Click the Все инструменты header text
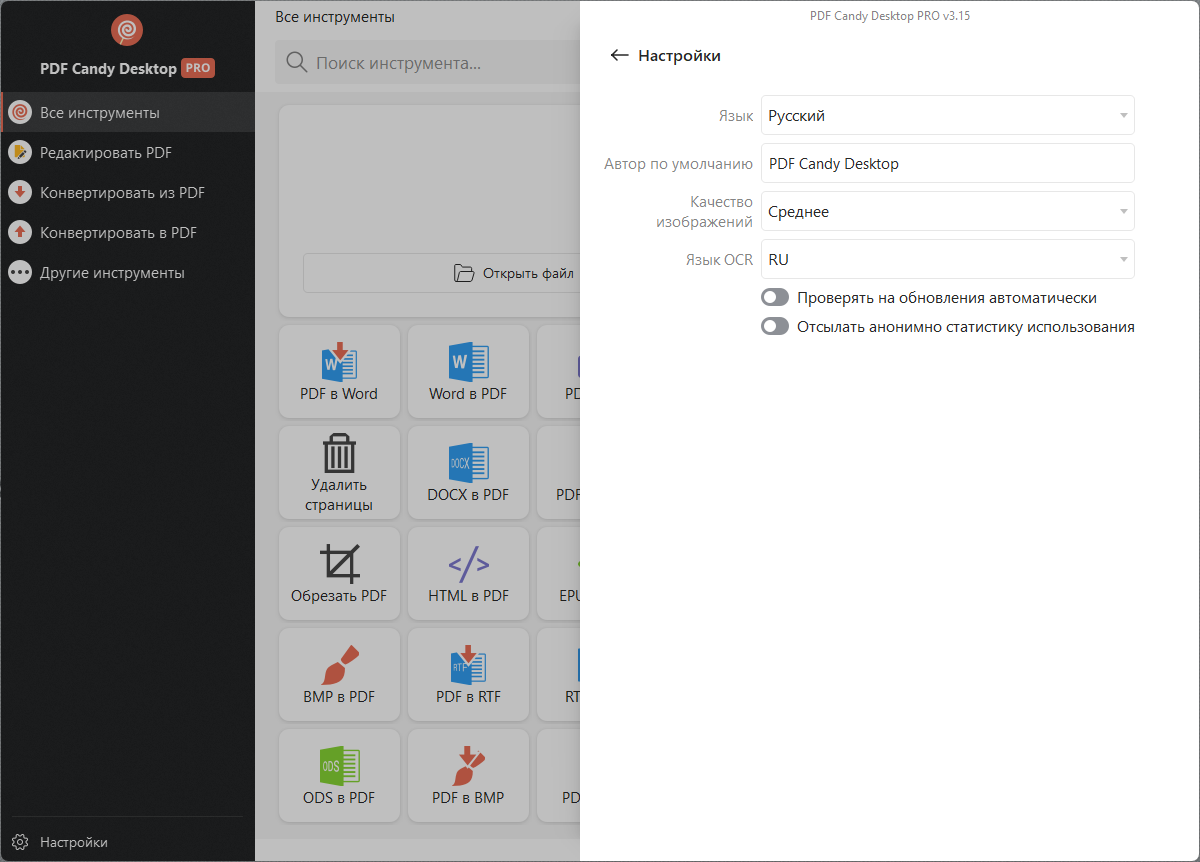This screenshot has height=862, width=1200. (335, 17)
